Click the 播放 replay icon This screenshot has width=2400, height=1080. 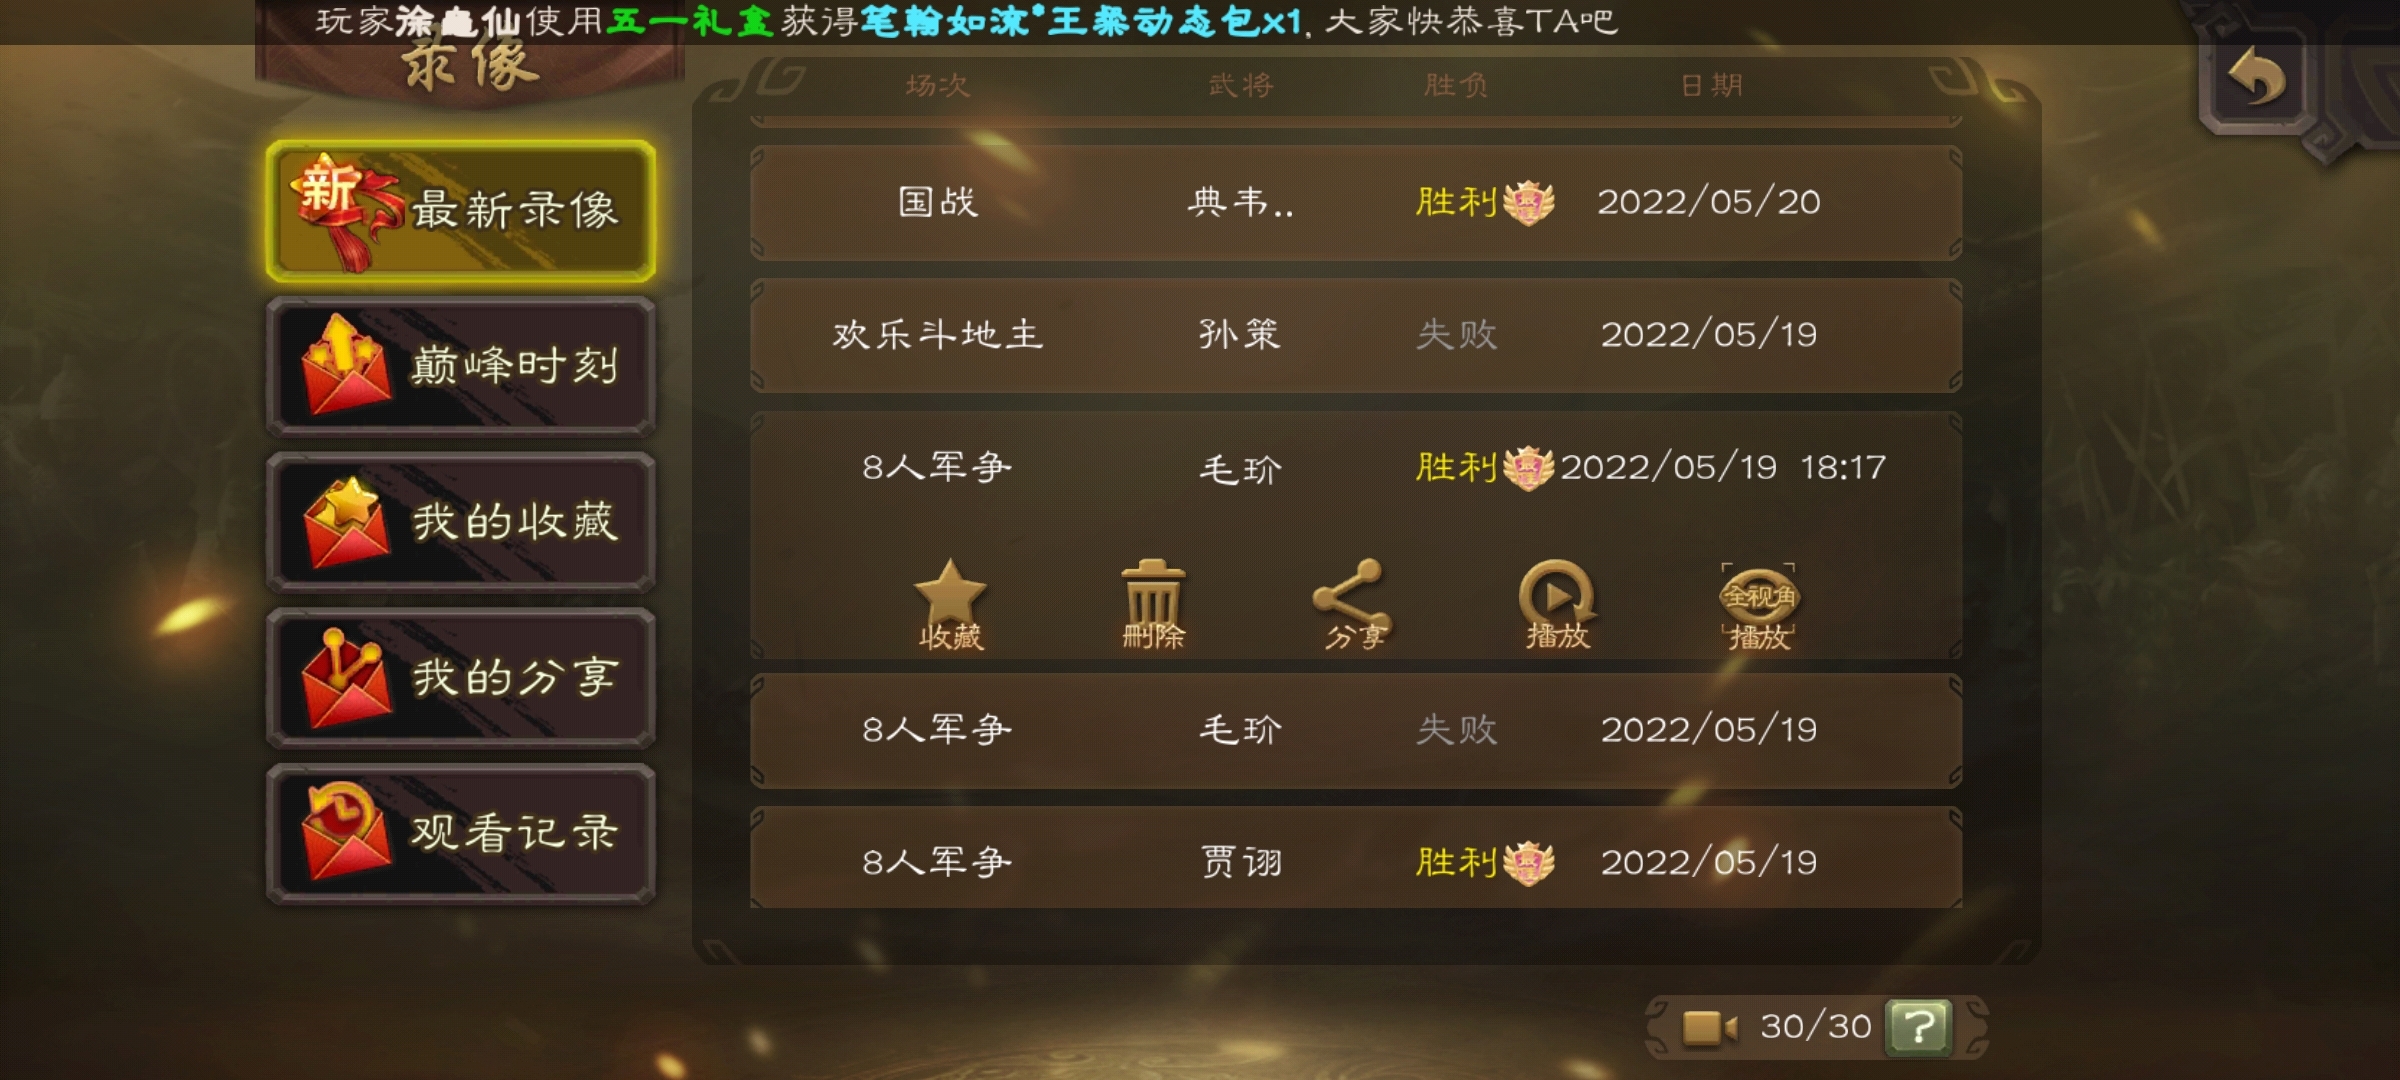click(1557, 605)
